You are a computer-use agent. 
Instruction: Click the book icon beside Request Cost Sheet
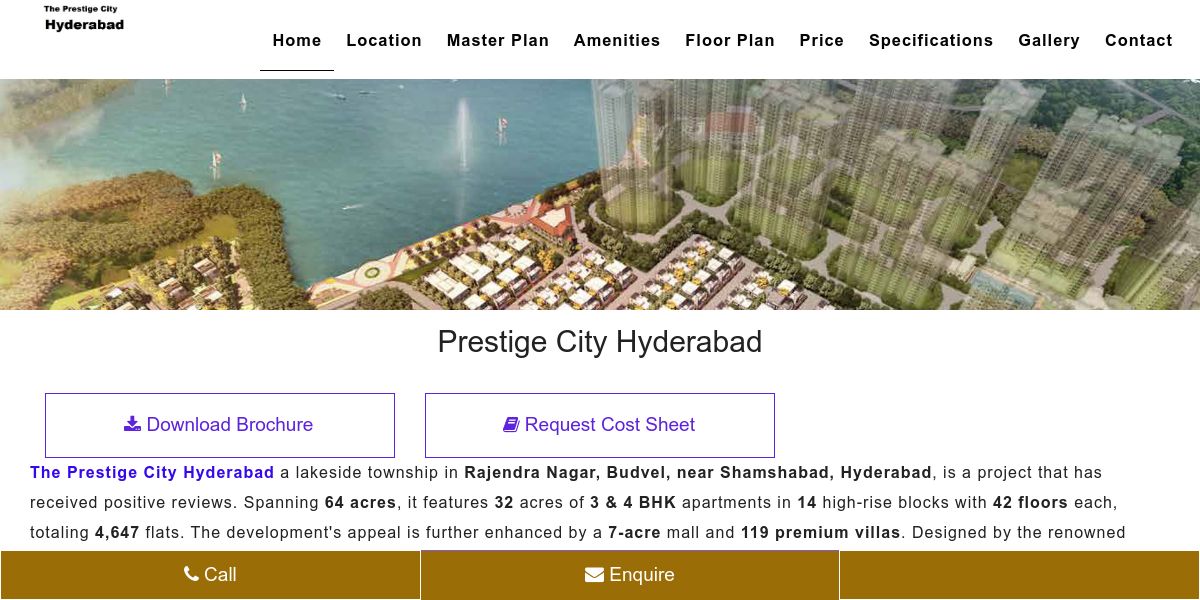tap(511, 424)
